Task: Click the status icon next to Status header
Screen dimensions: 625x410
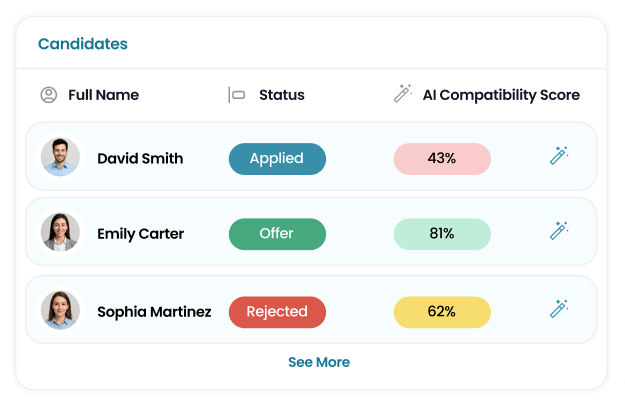Action: 237,95
